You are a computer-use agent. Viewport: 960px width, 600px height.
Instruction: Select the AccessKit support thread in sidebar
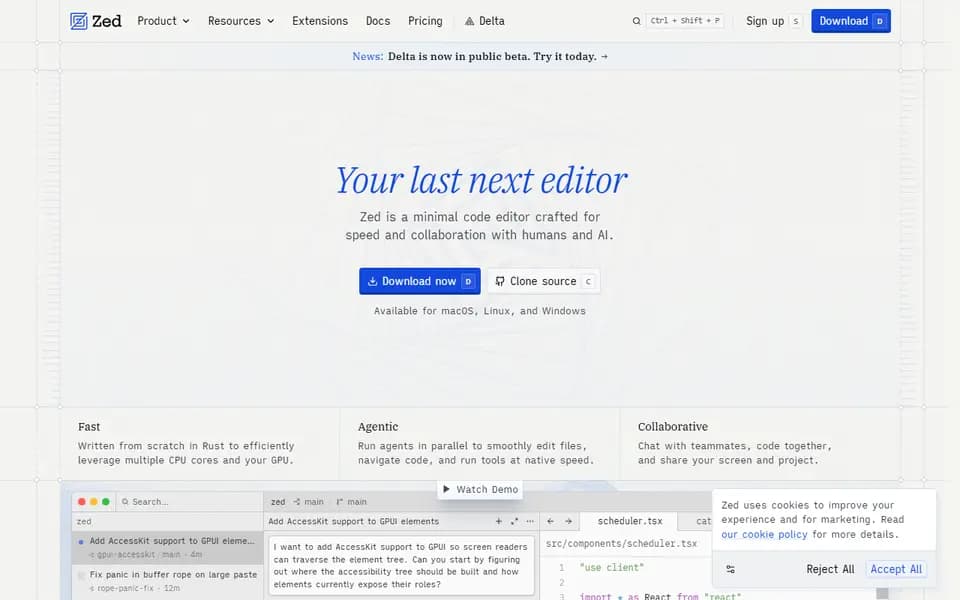click(x=167, y=547)
